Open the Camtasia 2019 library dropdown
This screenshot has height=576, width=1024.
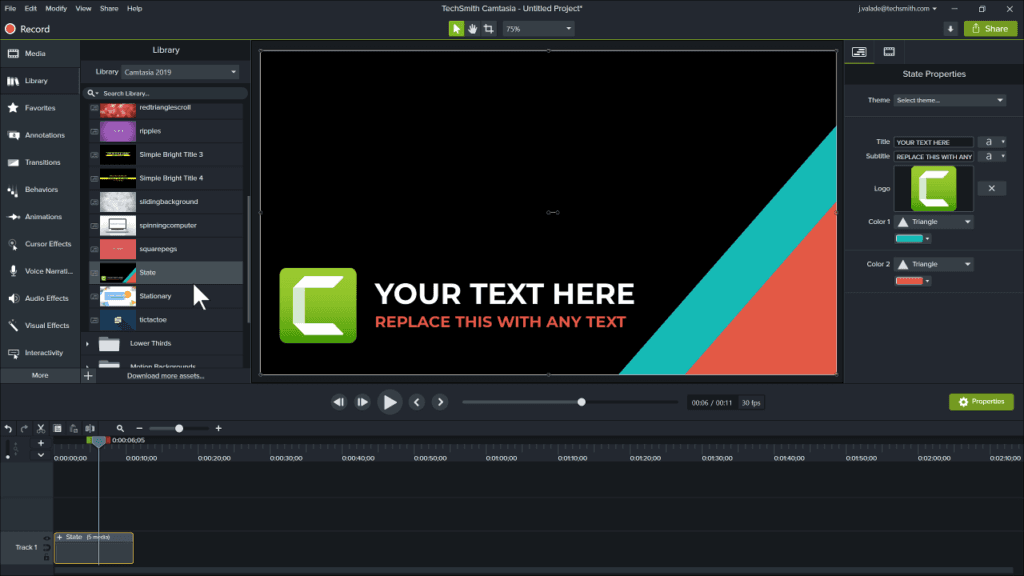180,72
